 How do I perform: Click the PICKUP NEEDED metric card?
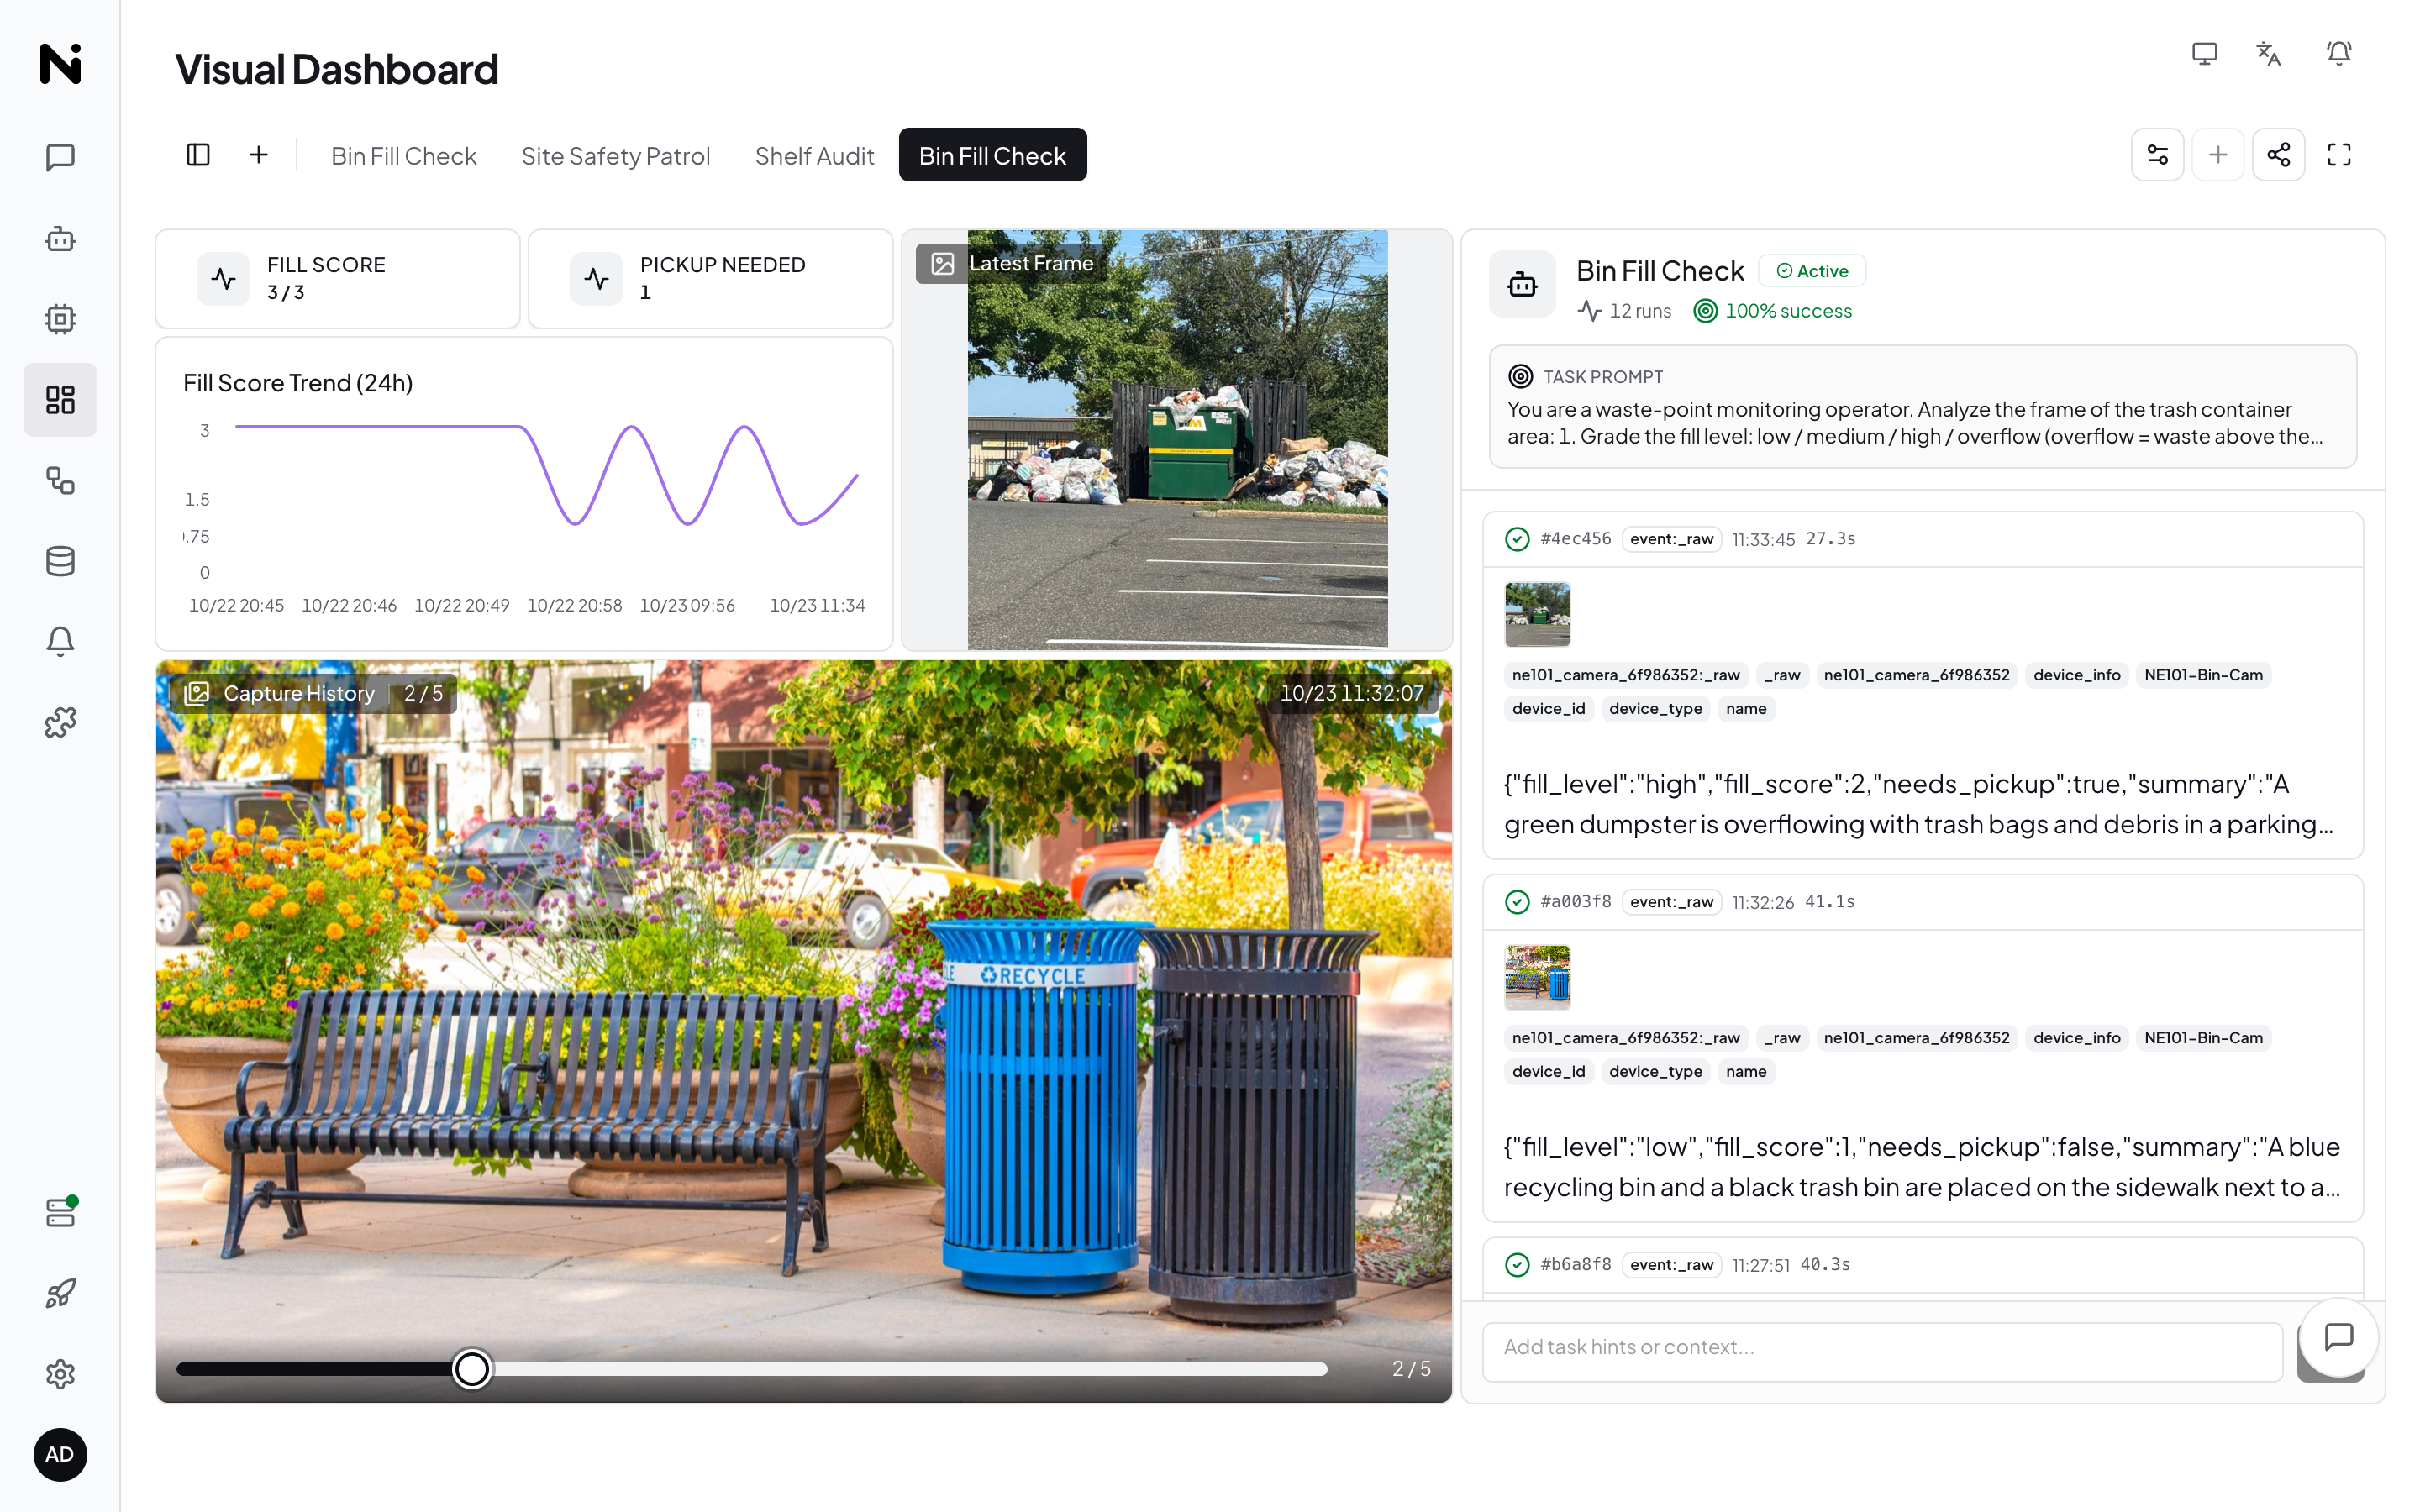coord(710,278)
